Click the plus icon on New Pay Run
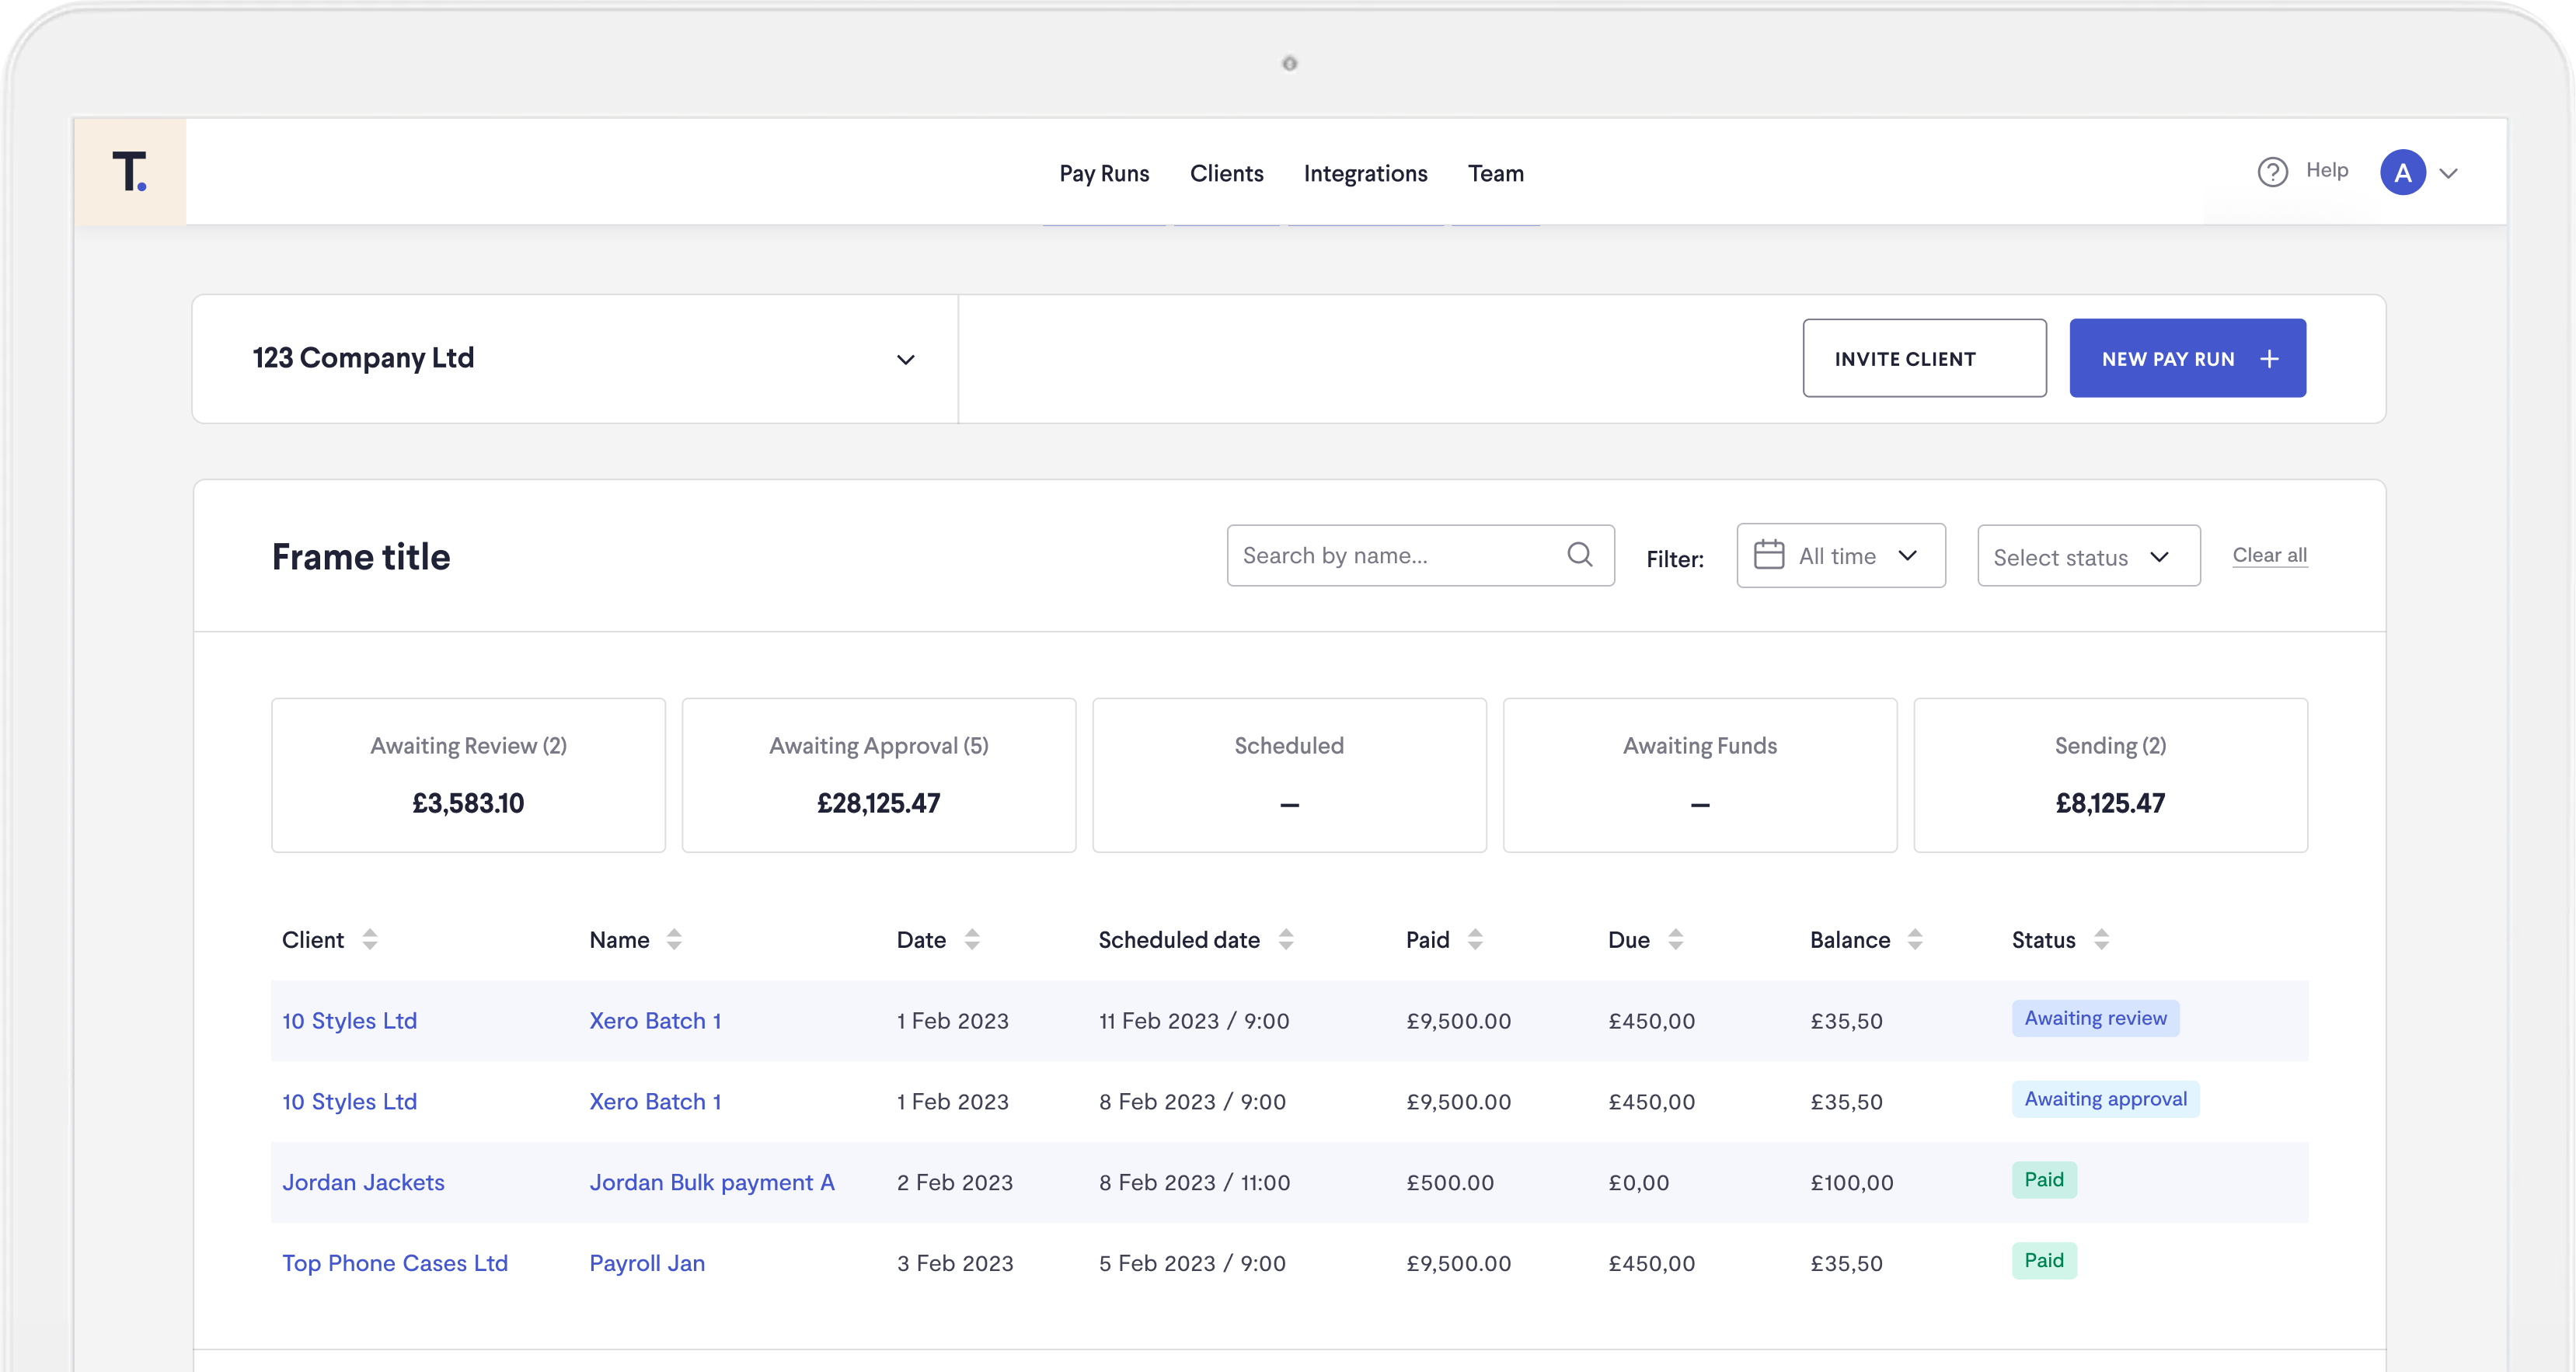Viewport: 2576px width, 1372px height. tap(2270, 359)
